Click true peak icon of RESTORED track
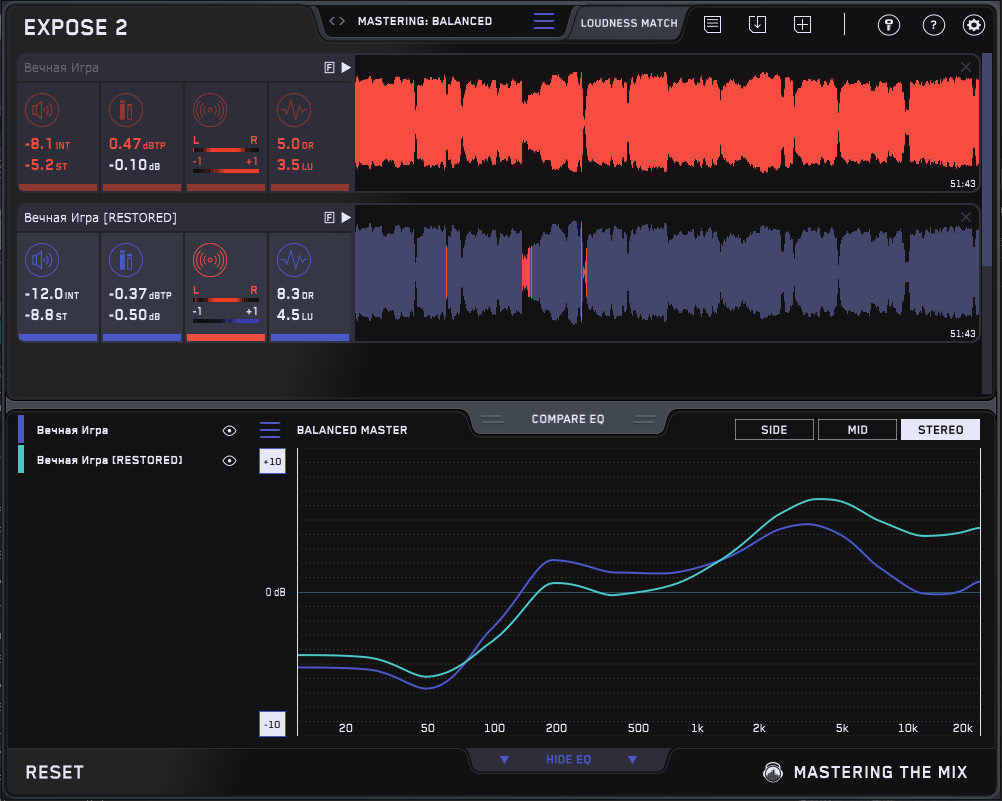The image size is (1002, 801). click(126, 260)
